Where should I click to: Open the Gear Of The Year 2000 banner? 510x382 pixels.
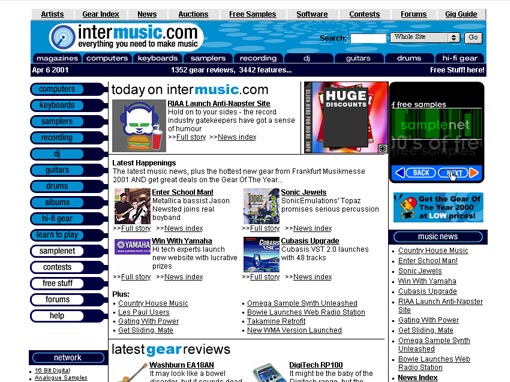[438, 207]
